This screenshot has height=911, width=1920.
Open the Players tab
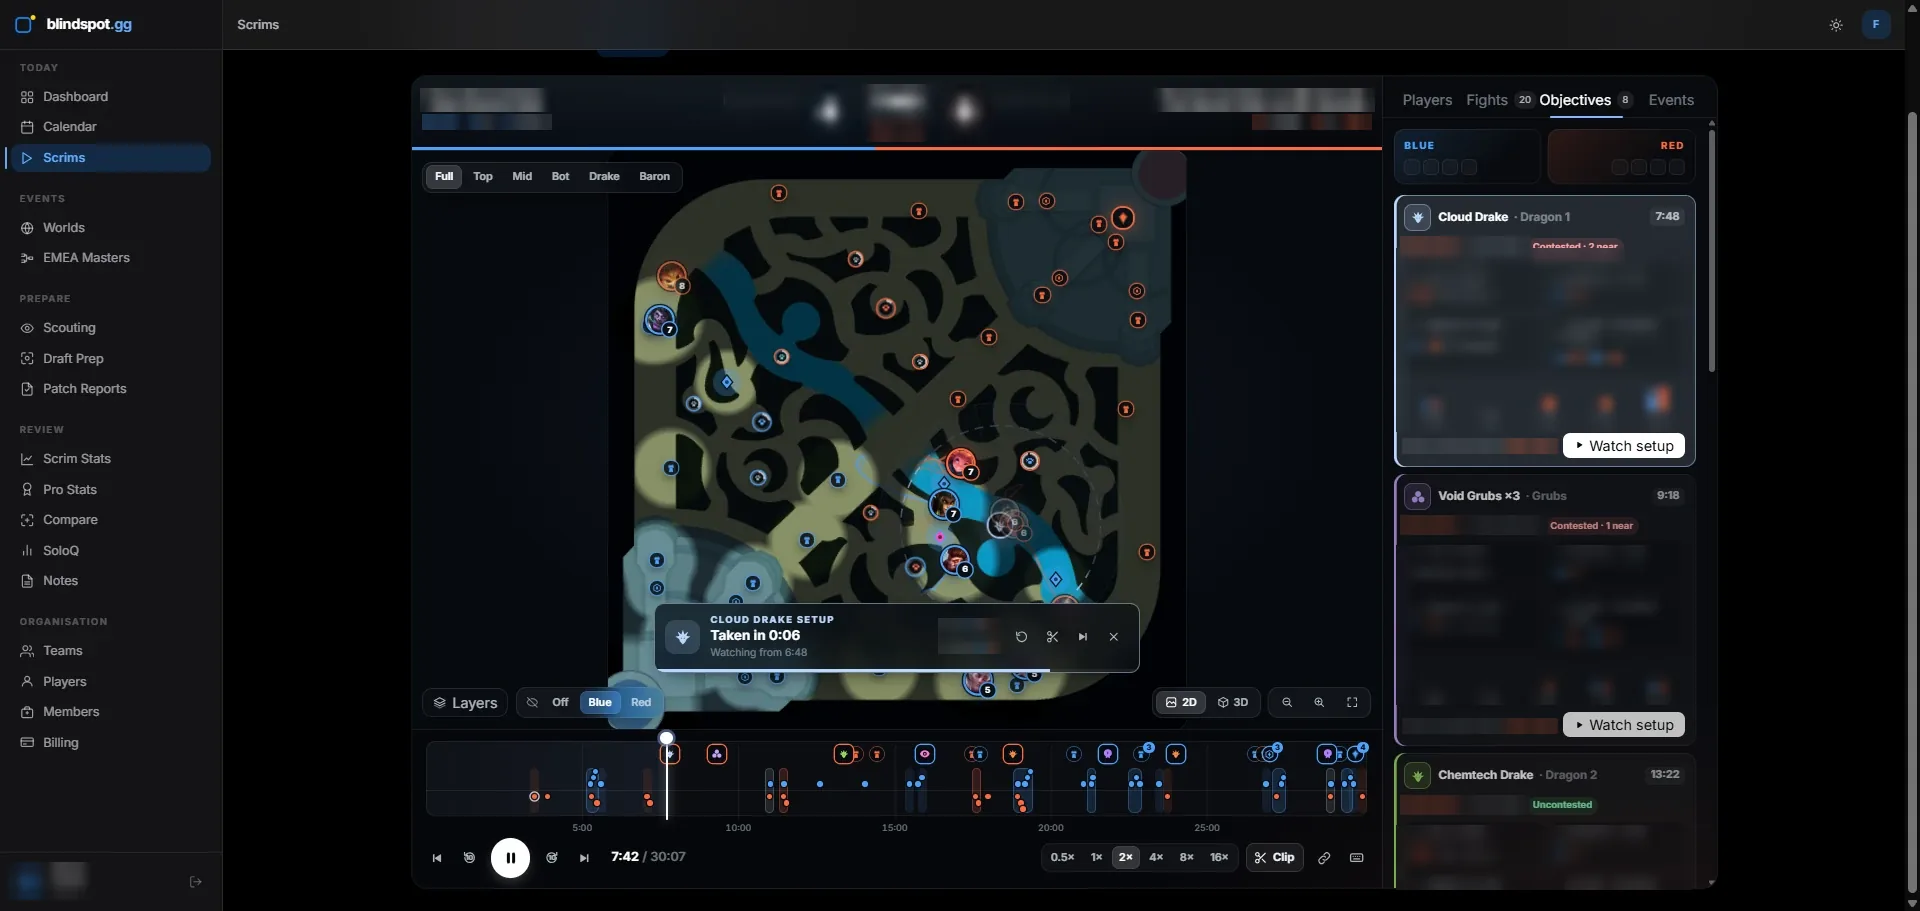1427,100
